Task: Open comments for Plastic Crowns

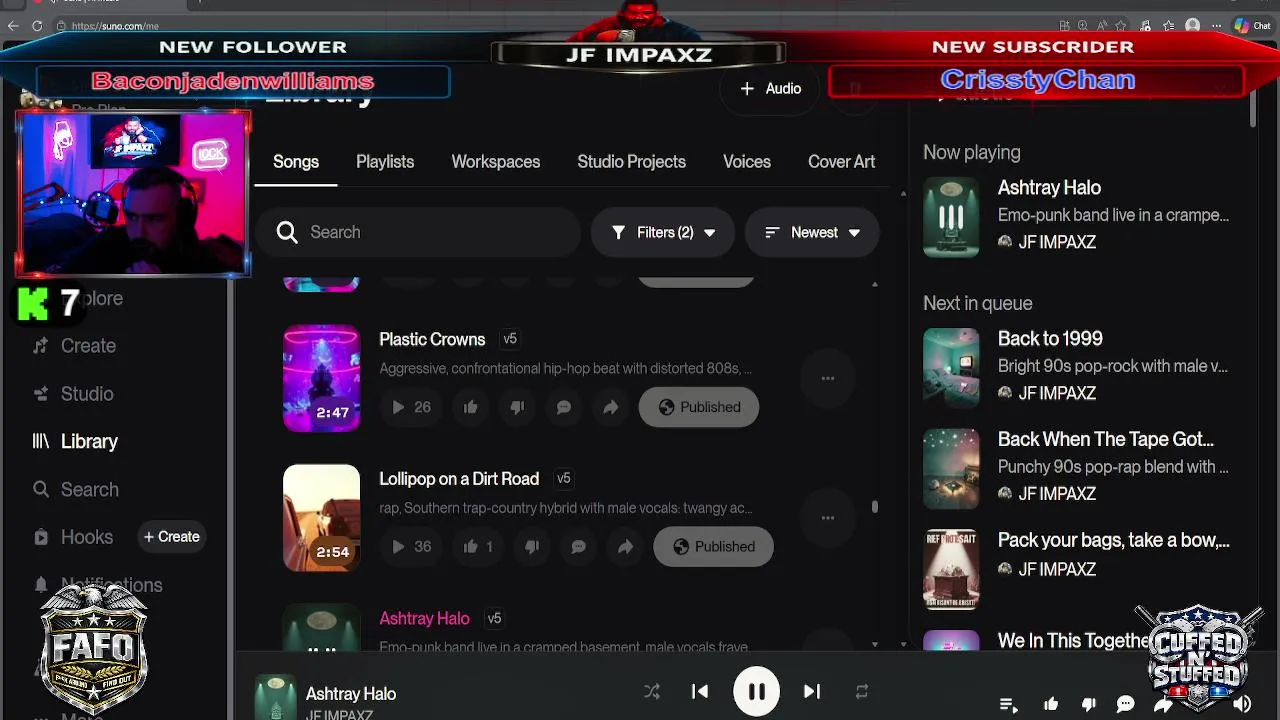Action: point(564,407)
